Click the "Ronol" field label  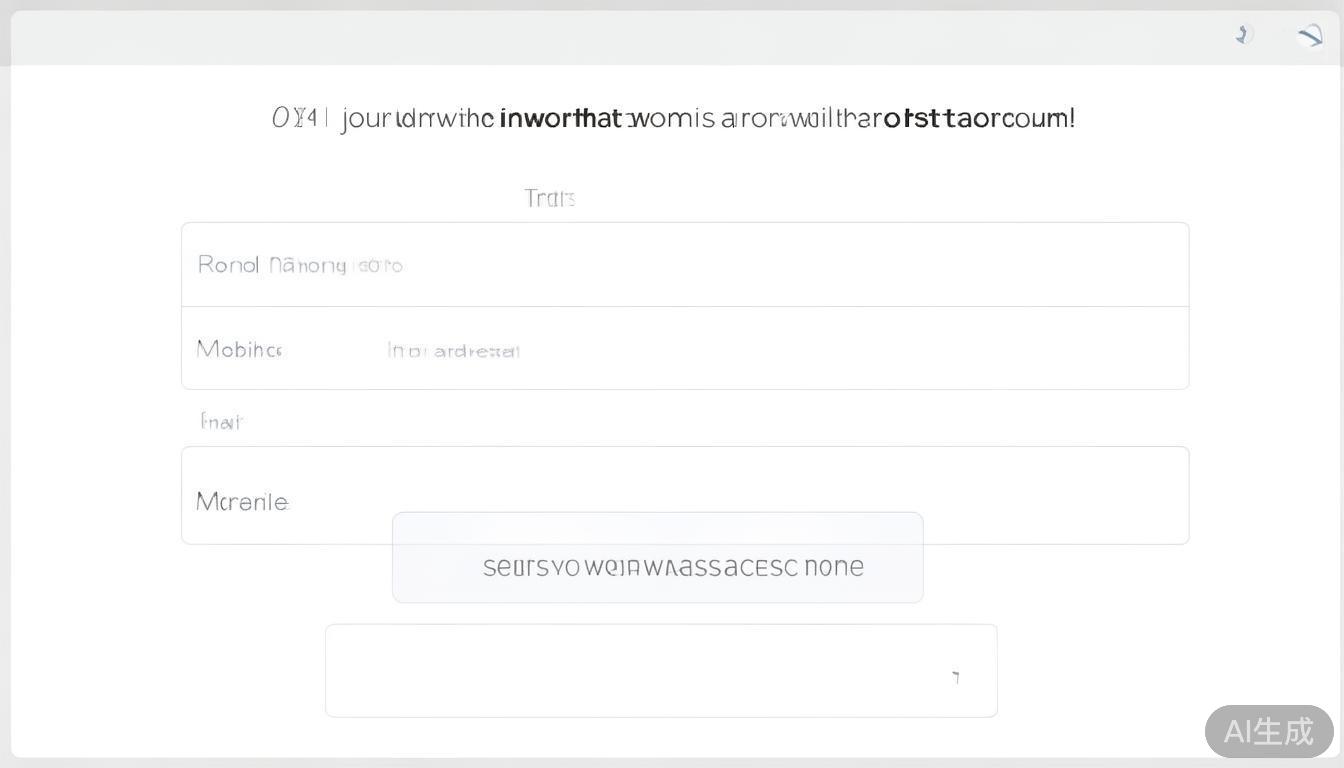(x=228, y=265)
